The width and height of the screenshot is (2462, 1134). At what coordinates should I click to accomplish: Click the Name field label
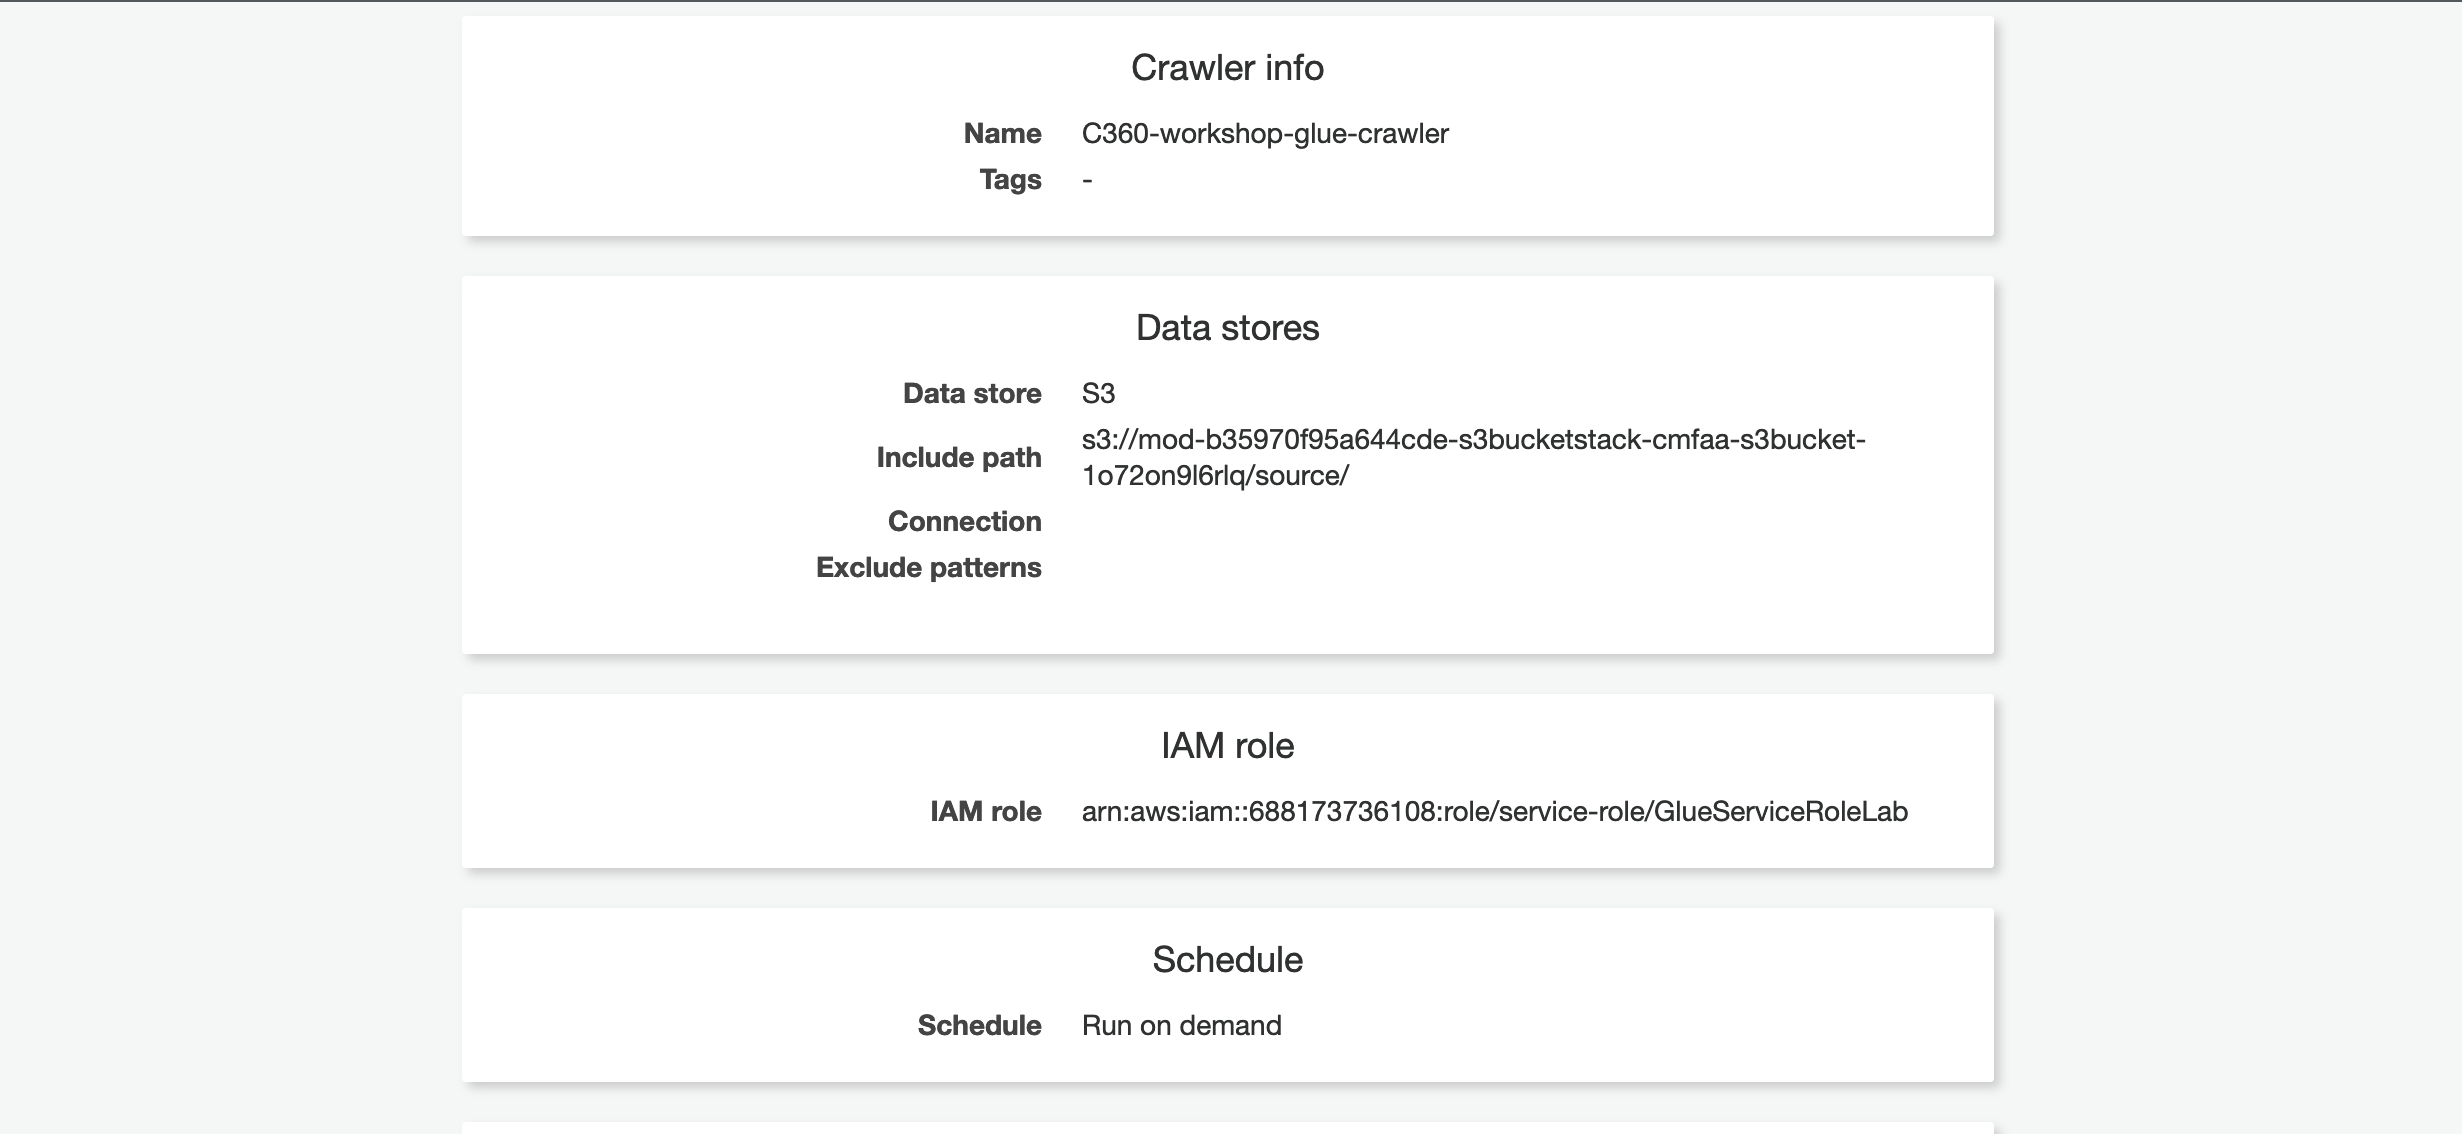[1002, 133]
